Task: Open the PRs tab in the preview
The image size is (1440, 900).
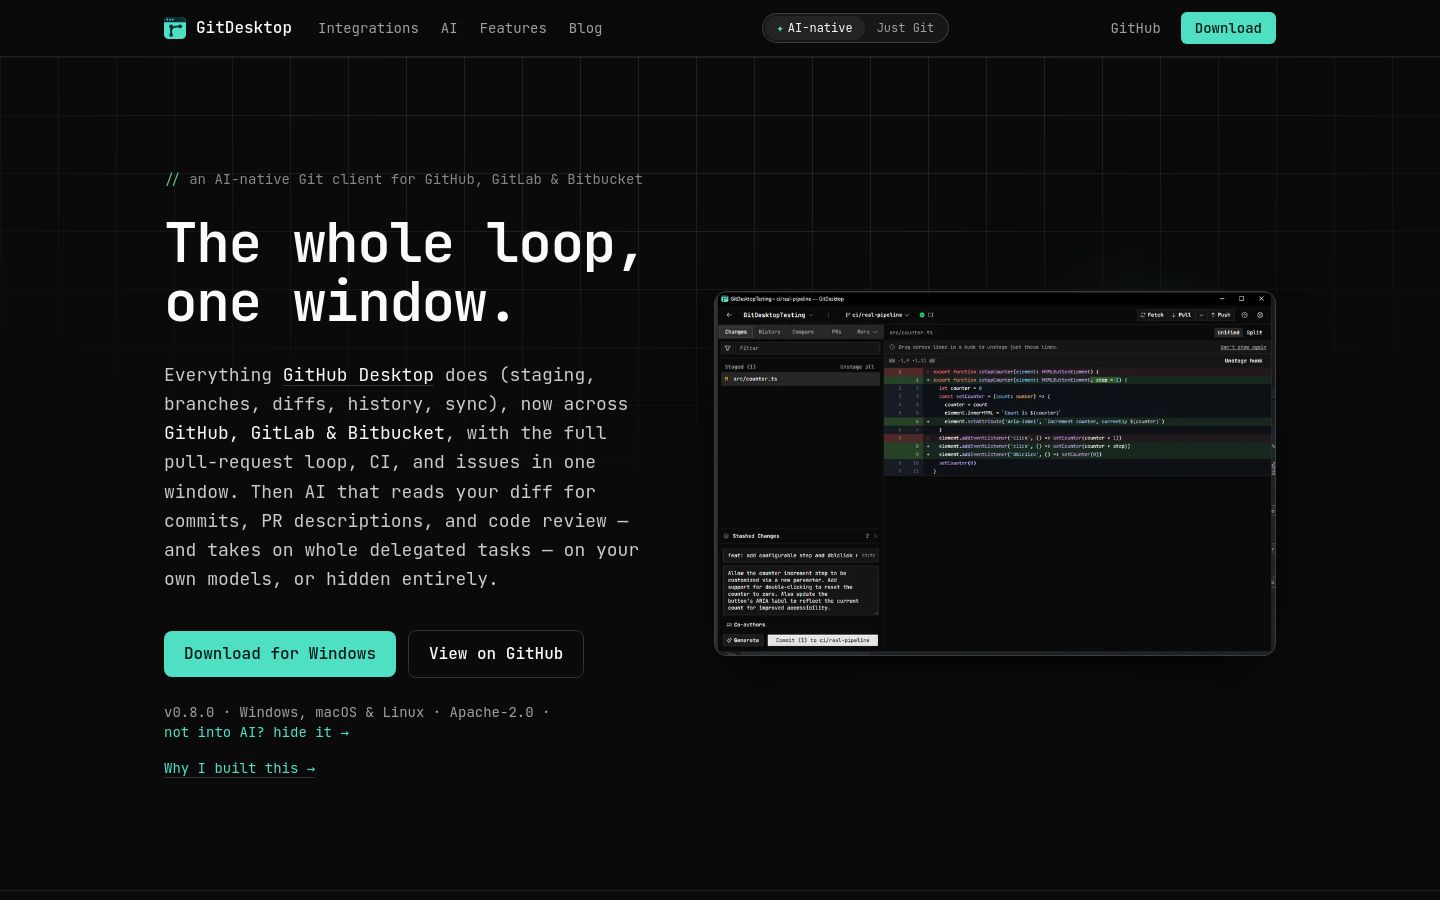Action: coord(836,332)
